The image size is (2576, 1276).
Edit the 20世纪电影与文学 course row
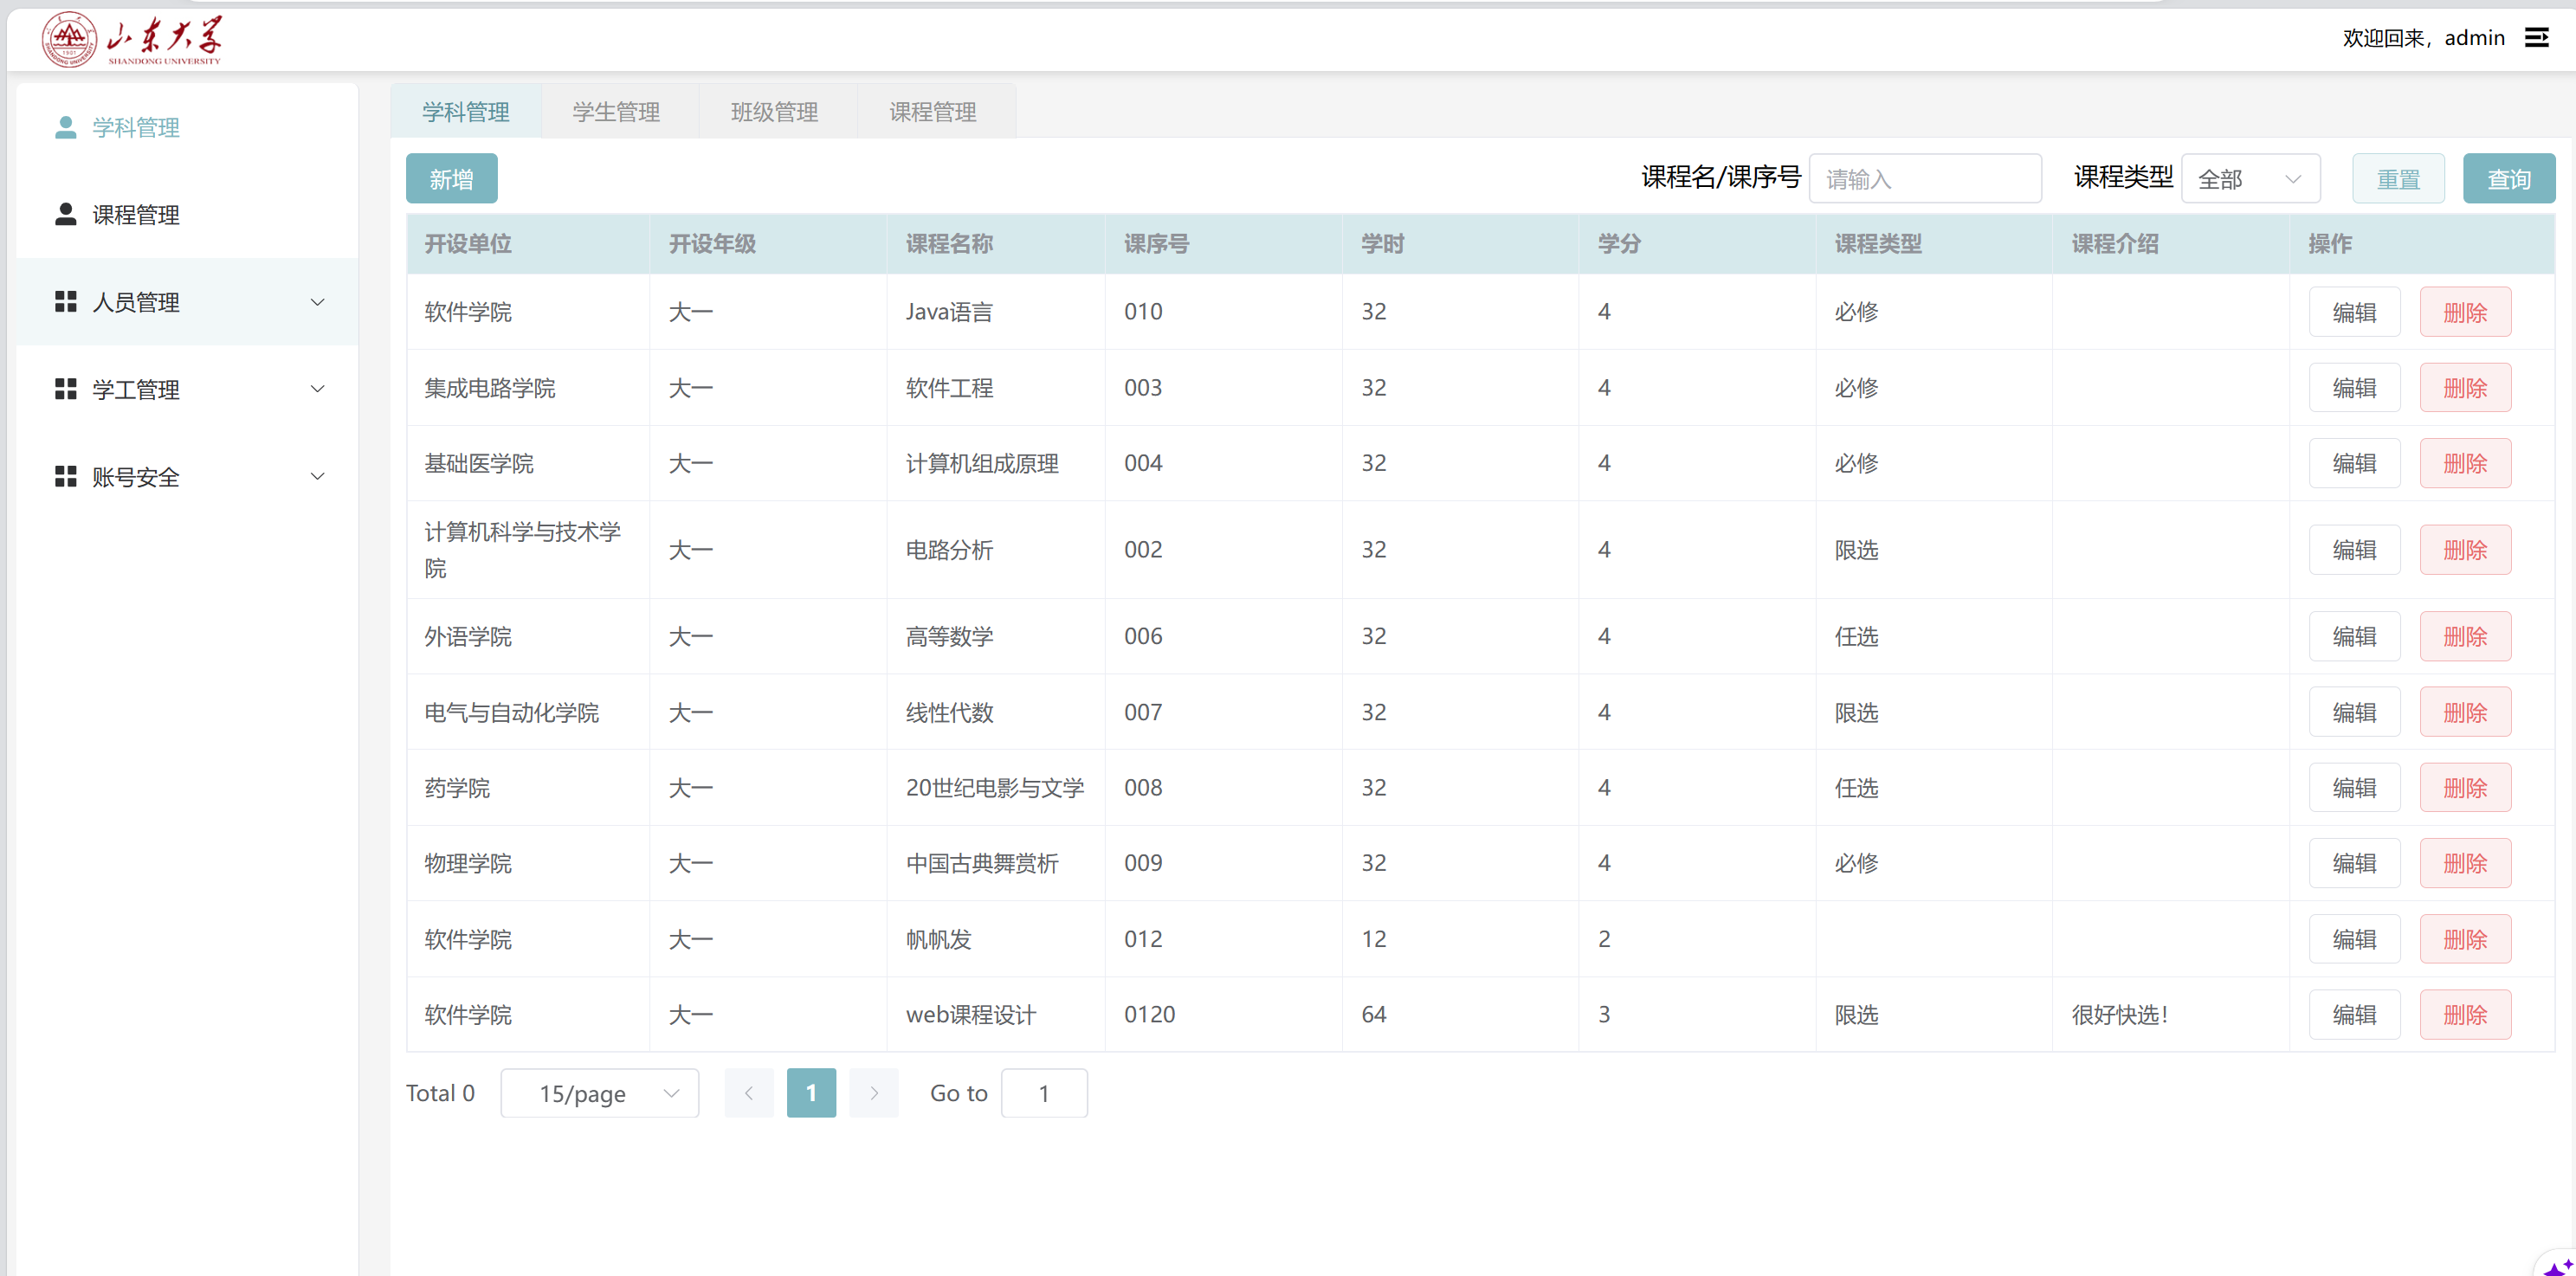(x=2355, y=788)
